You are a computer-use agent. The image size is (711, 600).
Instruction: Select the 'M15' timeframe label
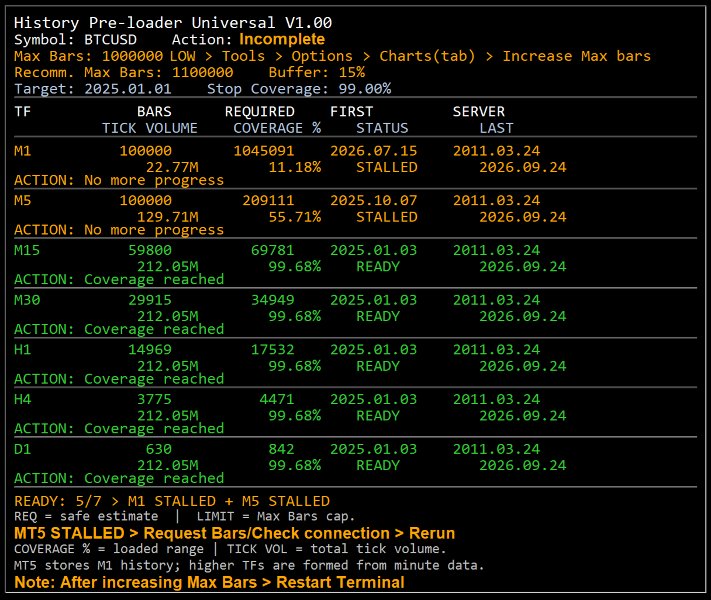[27, 250]
